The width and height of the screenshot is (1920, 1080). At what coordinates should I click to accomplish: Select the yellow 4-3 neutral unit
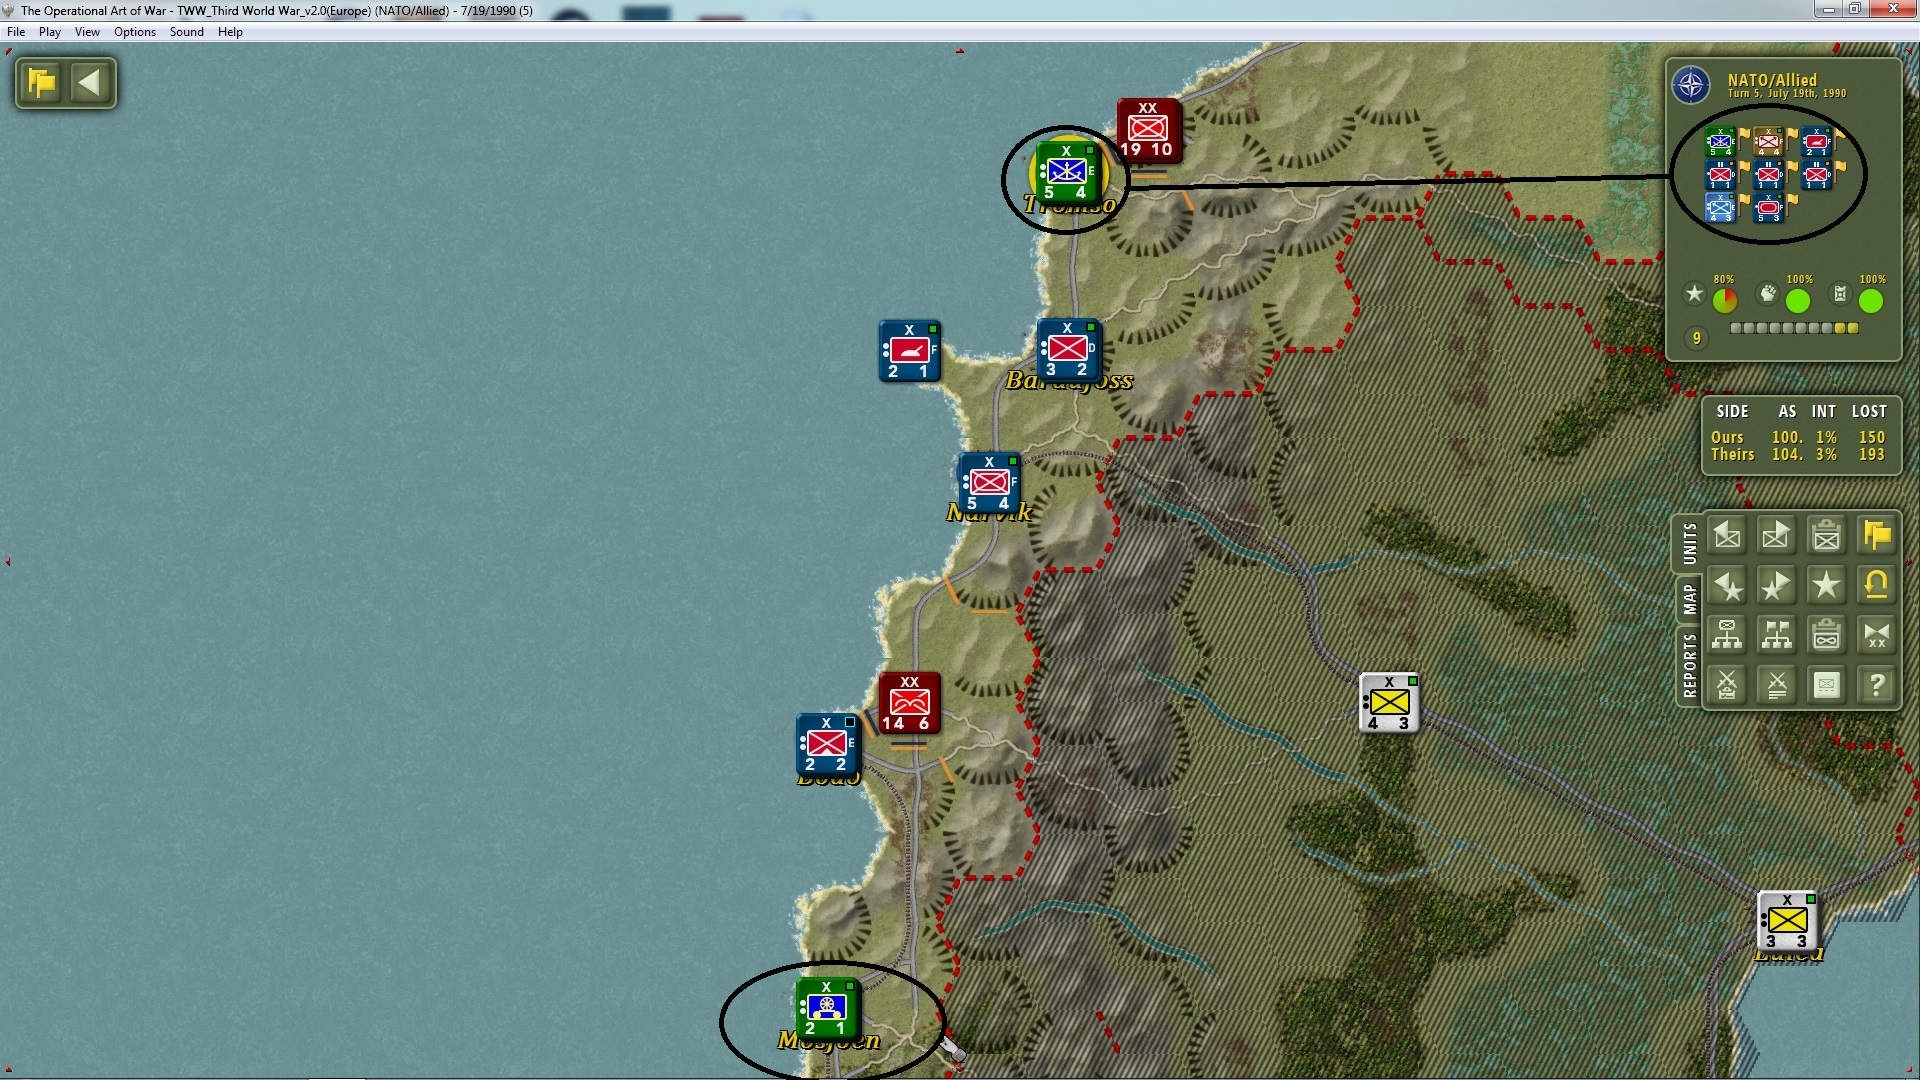pyautogui.click(x=1389, y=703)
